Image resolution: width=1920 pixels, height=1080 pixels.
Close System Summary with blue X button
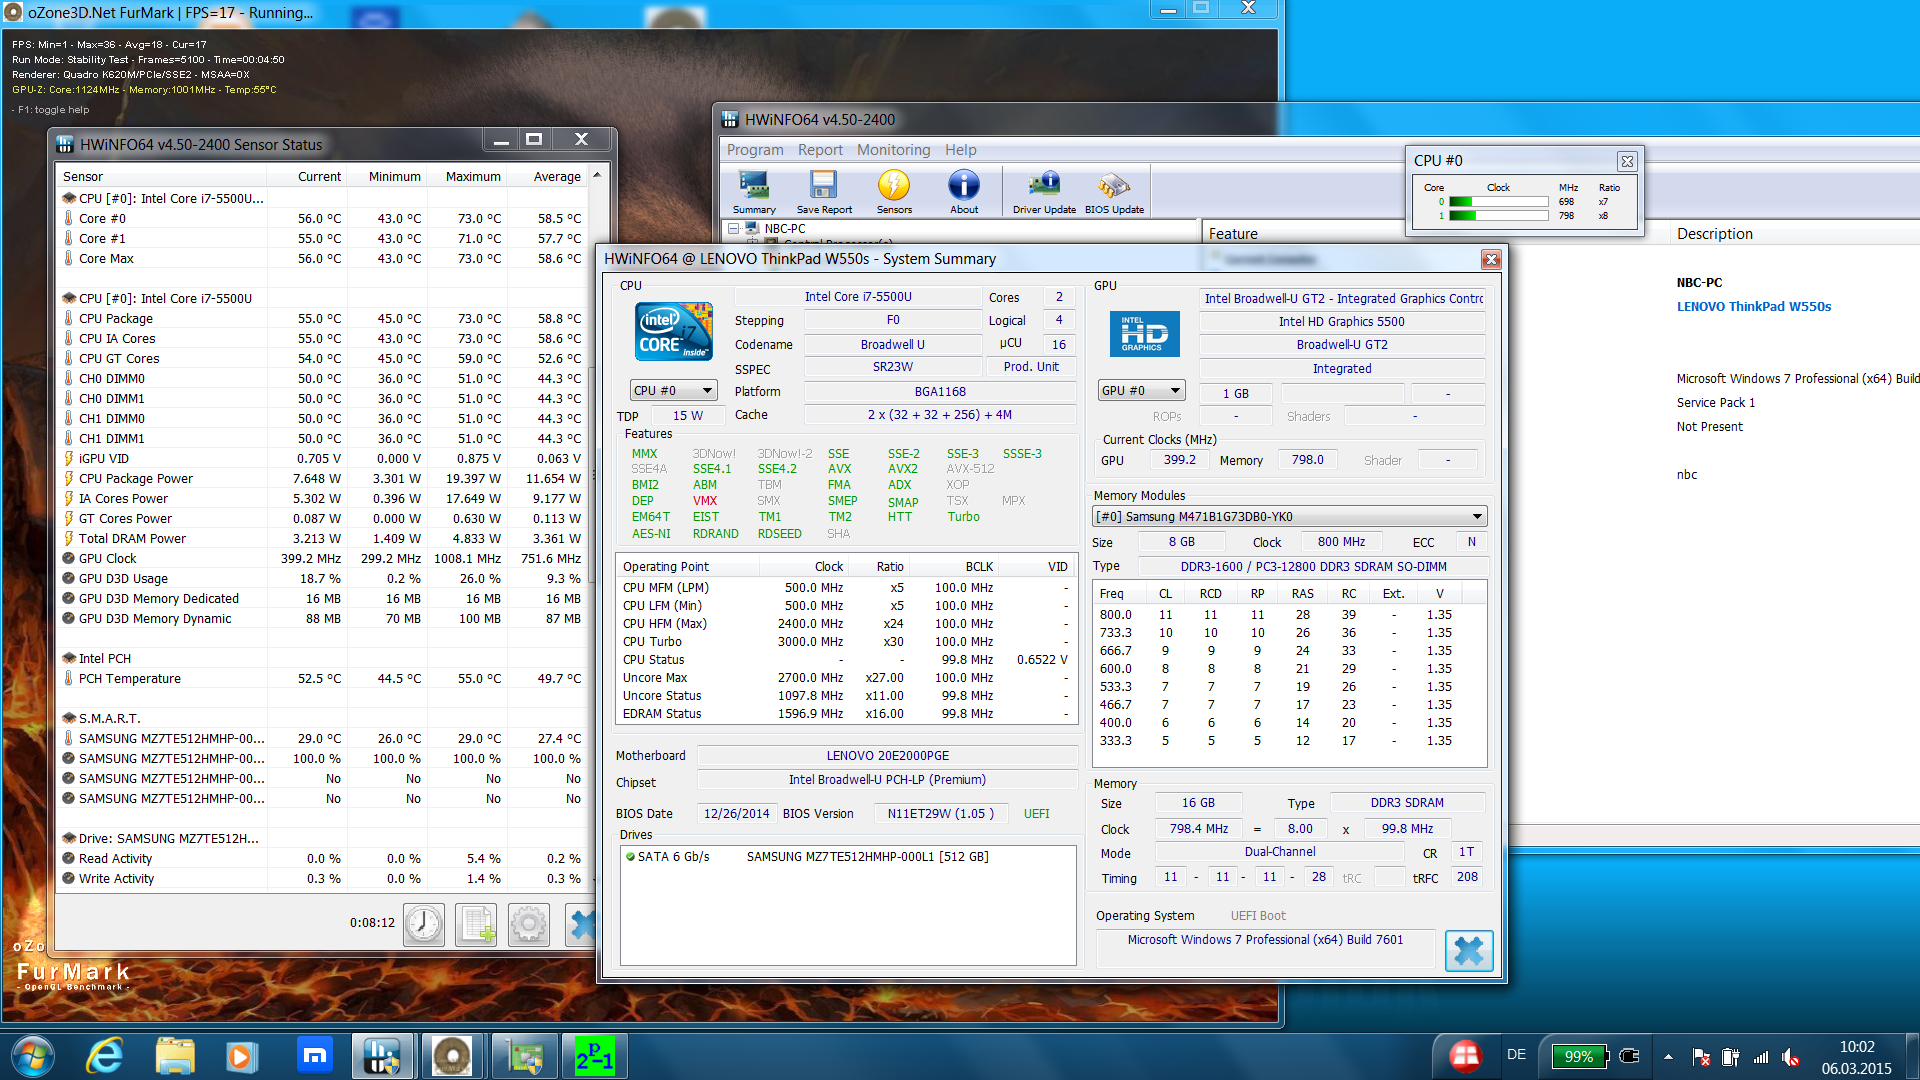coord(1468,950)
